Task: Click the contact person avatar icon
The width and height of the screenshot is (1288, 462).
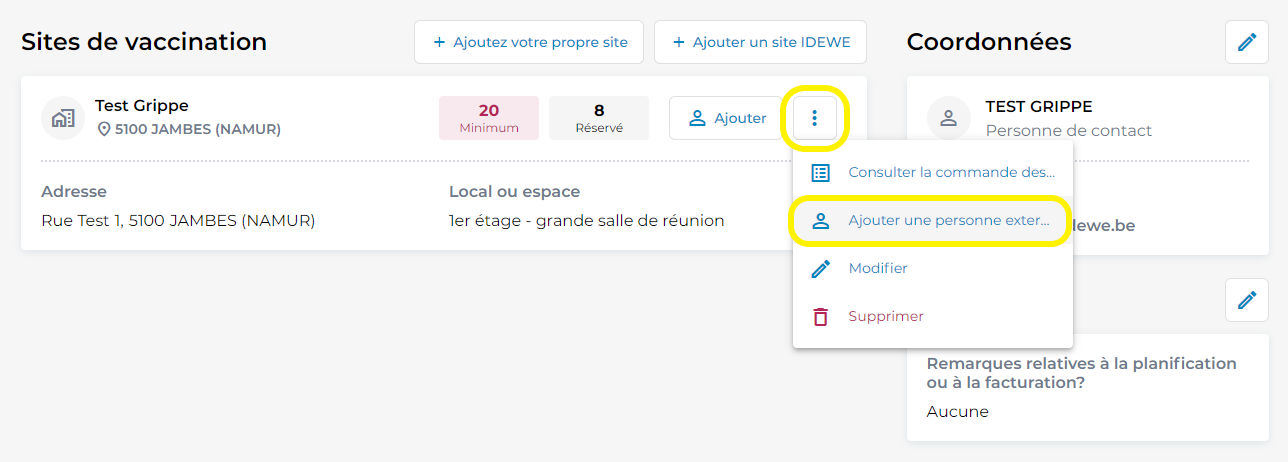Action: [949, 118]
